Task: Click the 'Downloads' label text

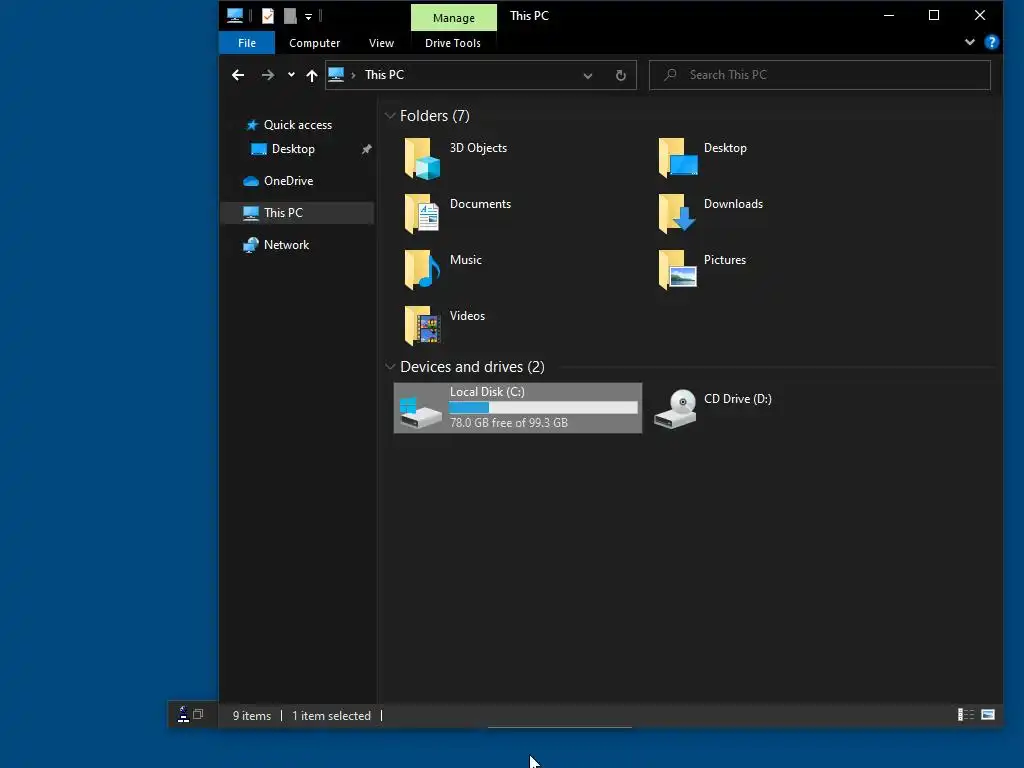Action: [x=733, y=204]
